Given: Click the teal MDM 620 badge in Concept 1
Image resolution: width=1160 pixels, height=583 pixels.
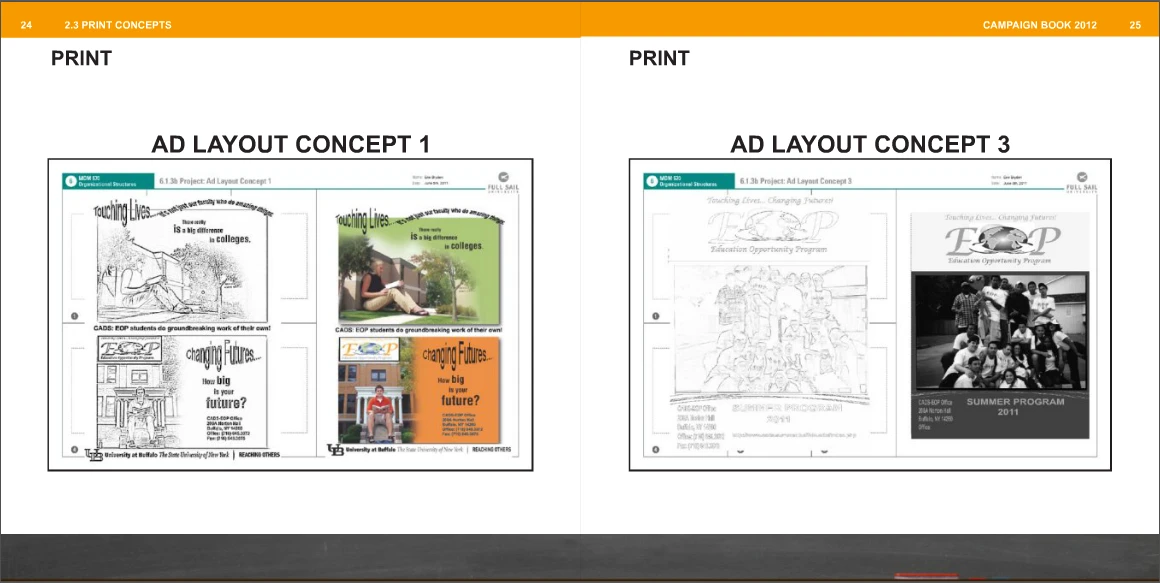Looking at the screenshot, I should point(109,181).
